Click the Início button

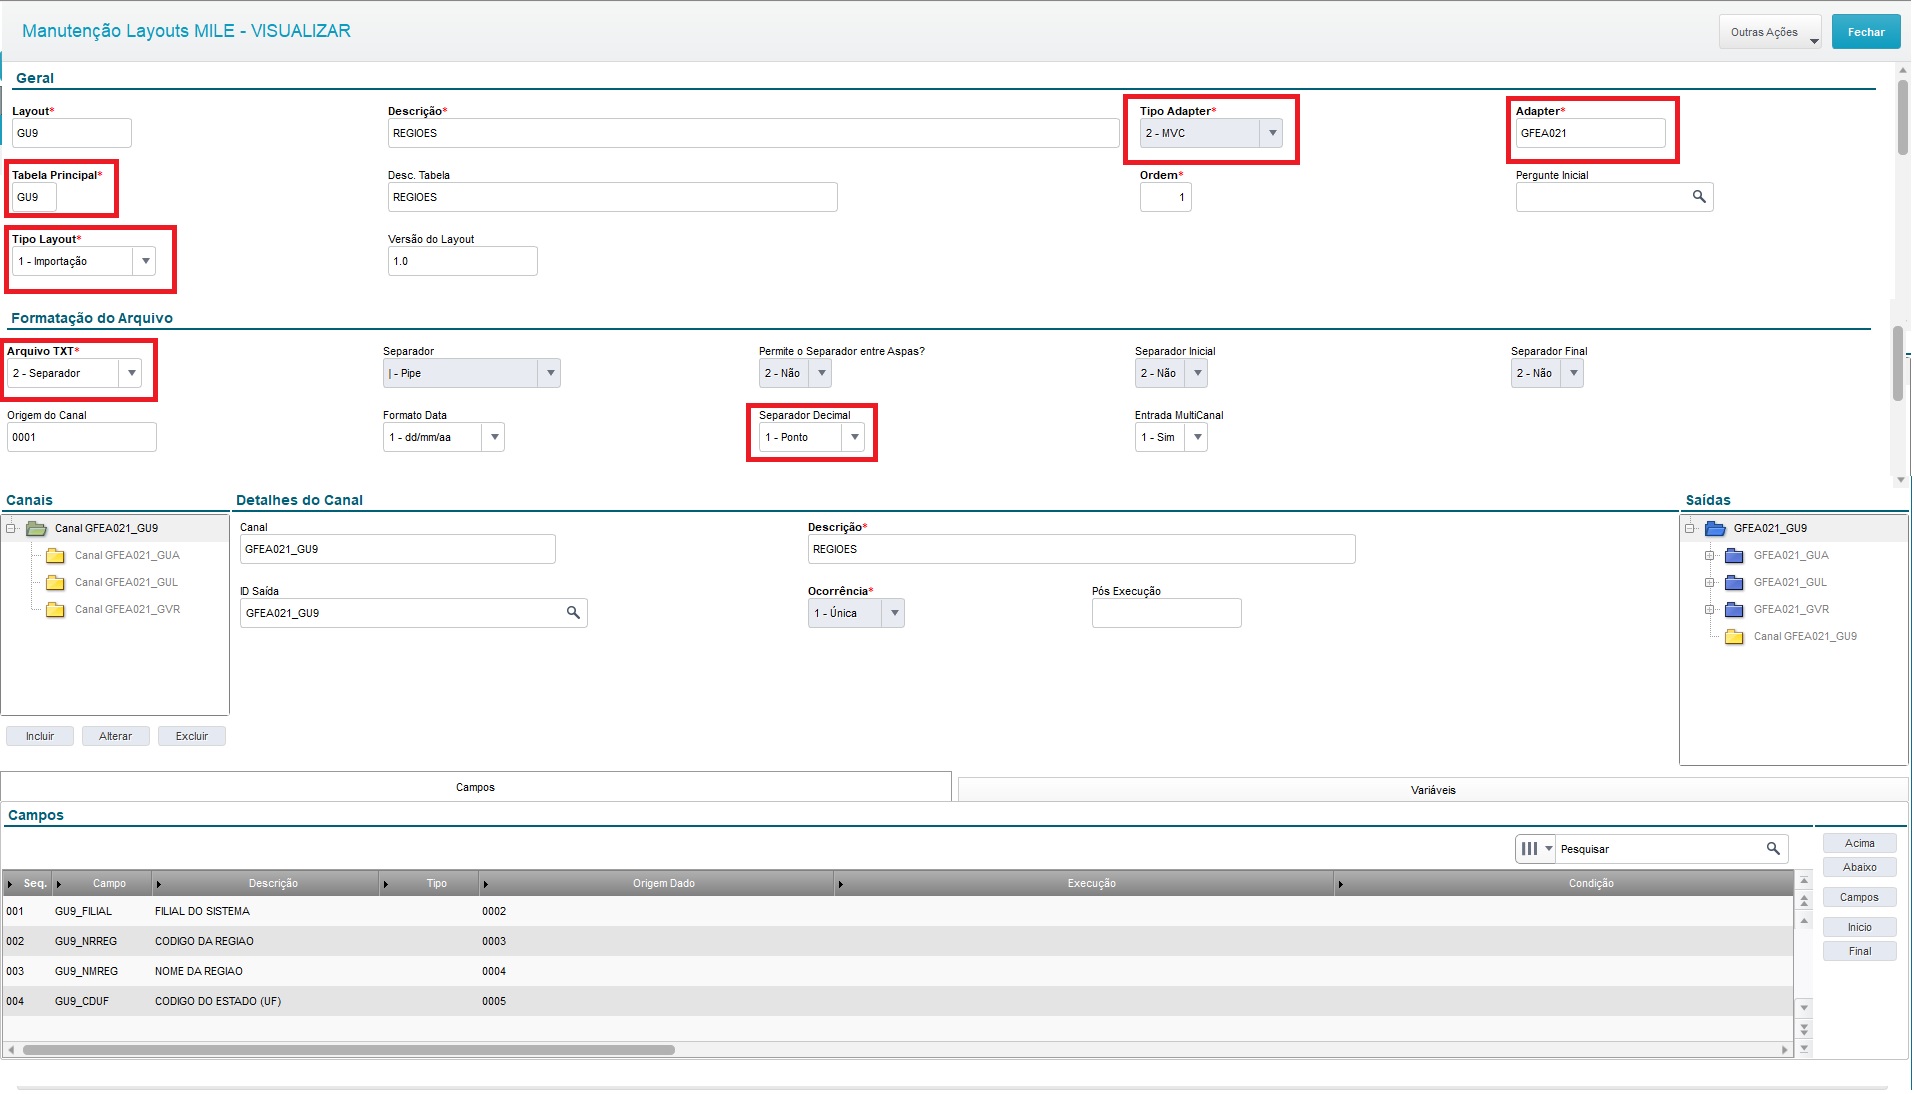(1860, 927)
